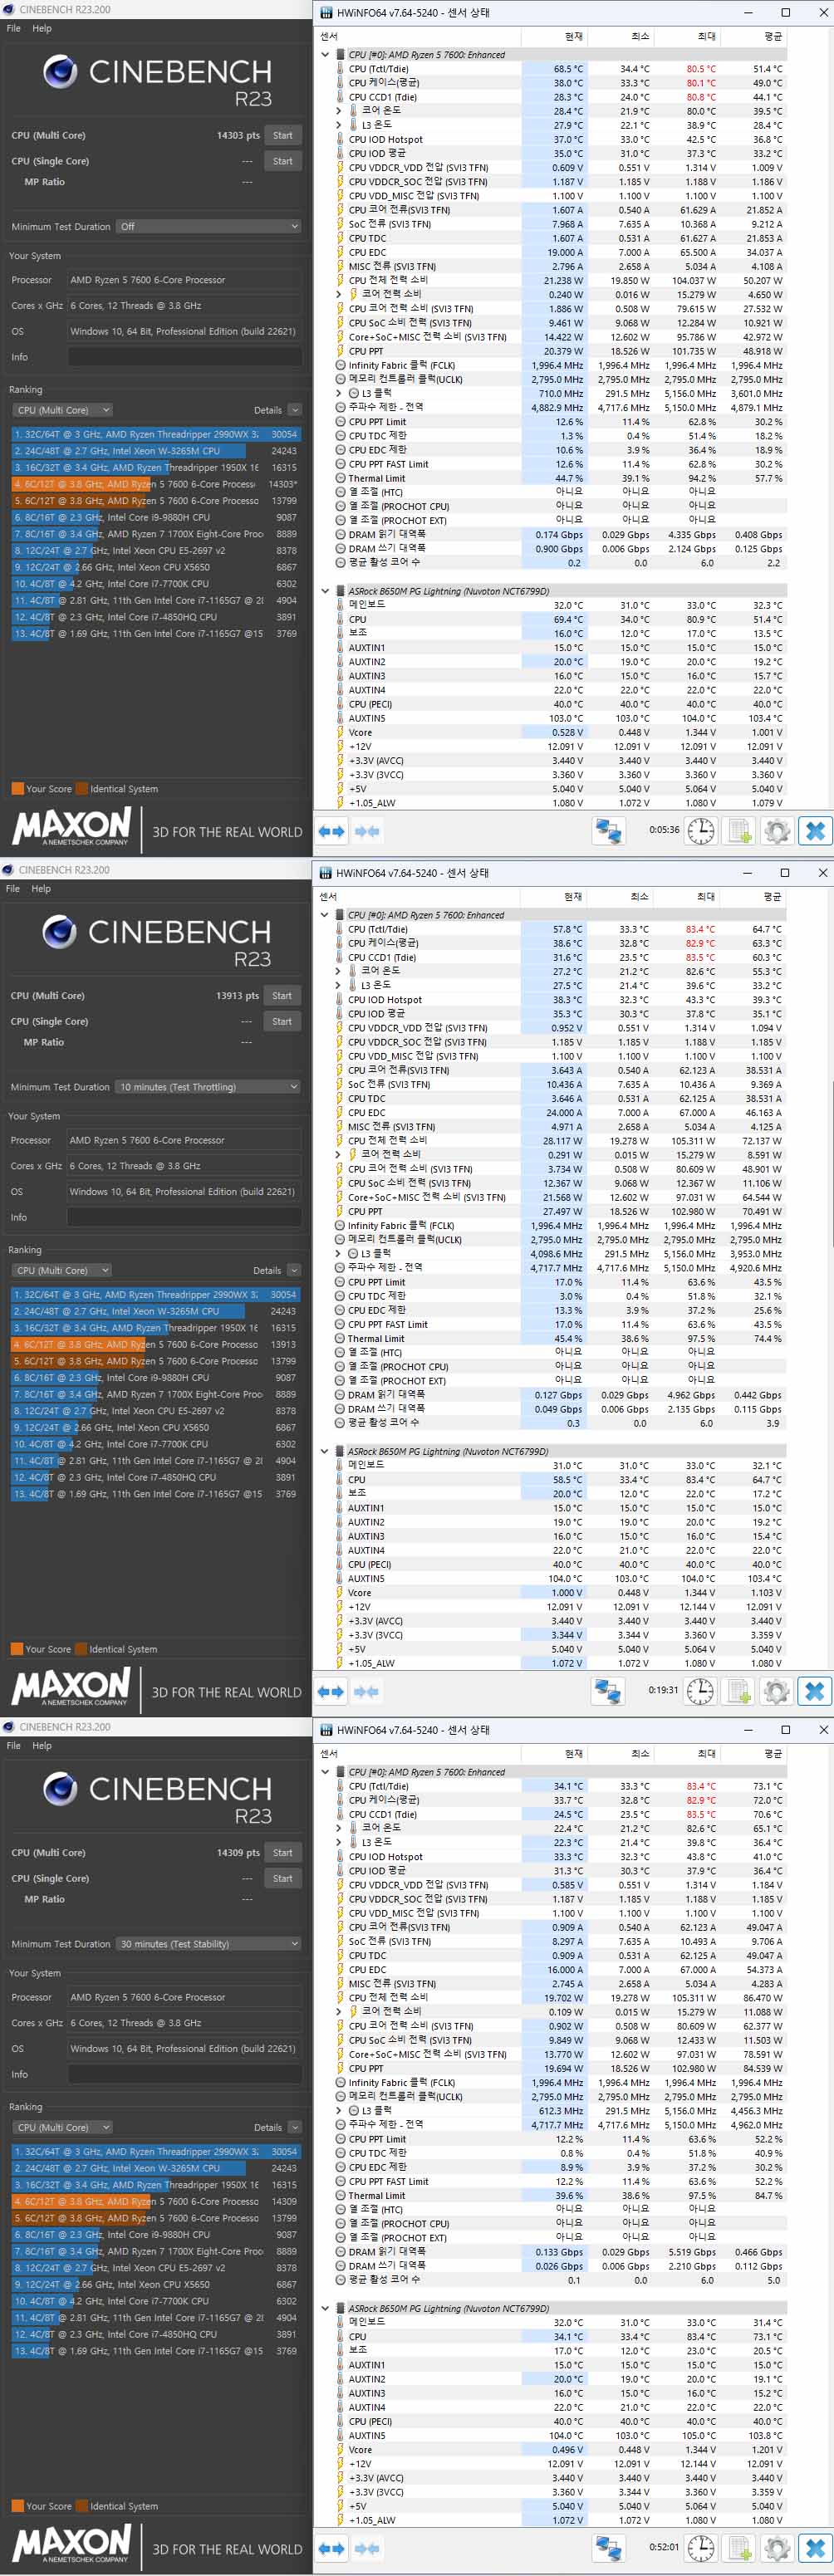Screen dimensions: 834x2576
Task: Click 최대 column header in HWiNFO showing 0:52:01
Action: point(687,1753)
